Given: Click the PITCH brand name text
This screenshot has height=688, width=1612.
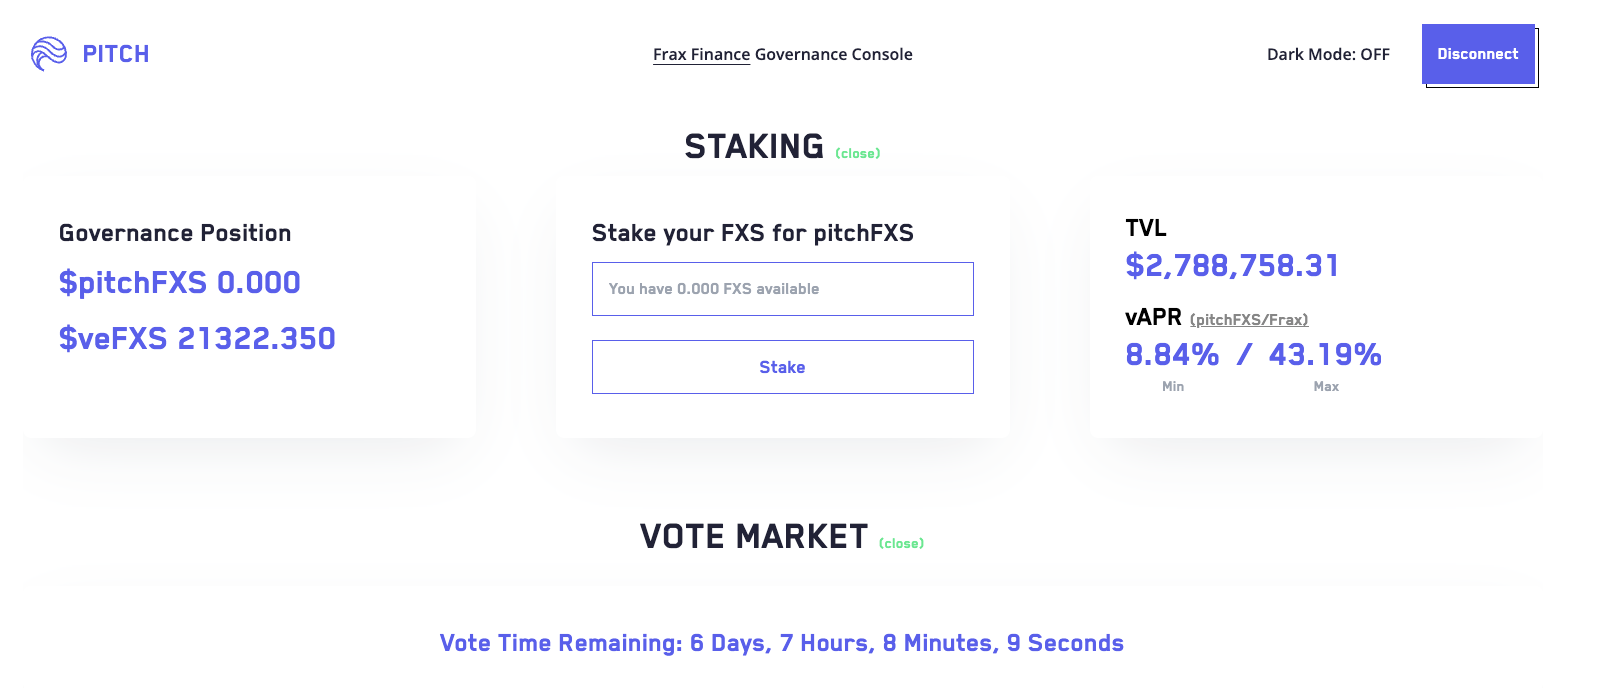Looking at the screenshot, I should [x=116, y=54].
